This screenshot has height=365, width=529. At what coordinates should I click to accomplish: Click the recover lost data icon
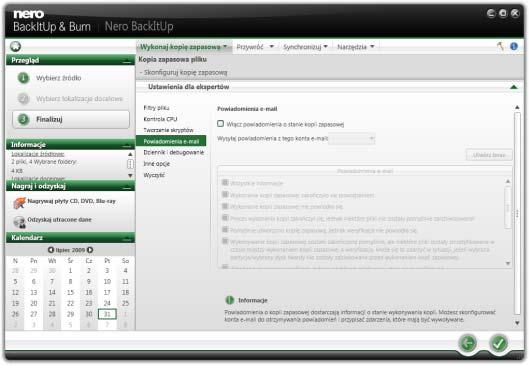coord(19,222)
